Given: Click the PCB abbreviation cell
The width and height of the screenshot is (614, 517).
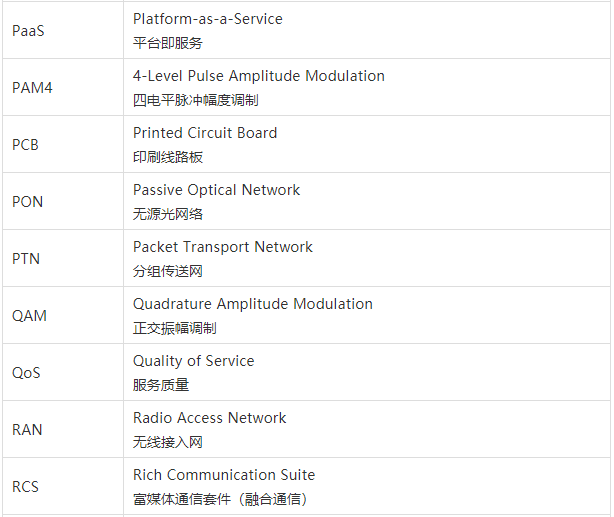Looking at the screenshot, I should pyautogui.click(x=63, y=145).
